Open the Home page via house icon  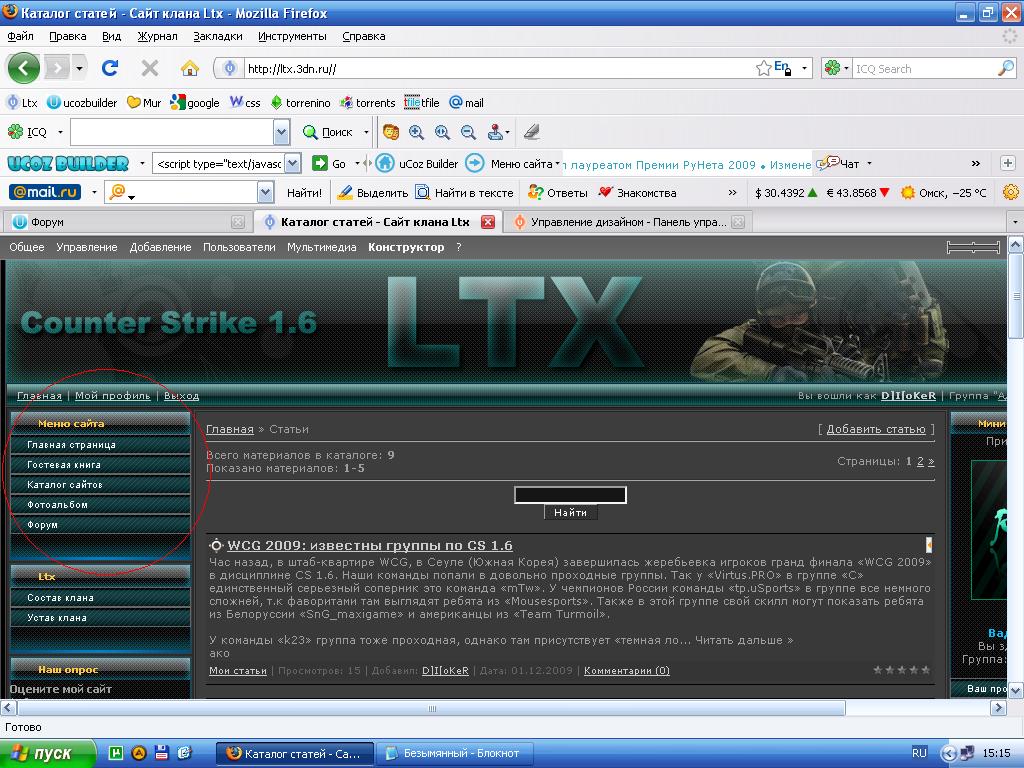tap(189, 68)
